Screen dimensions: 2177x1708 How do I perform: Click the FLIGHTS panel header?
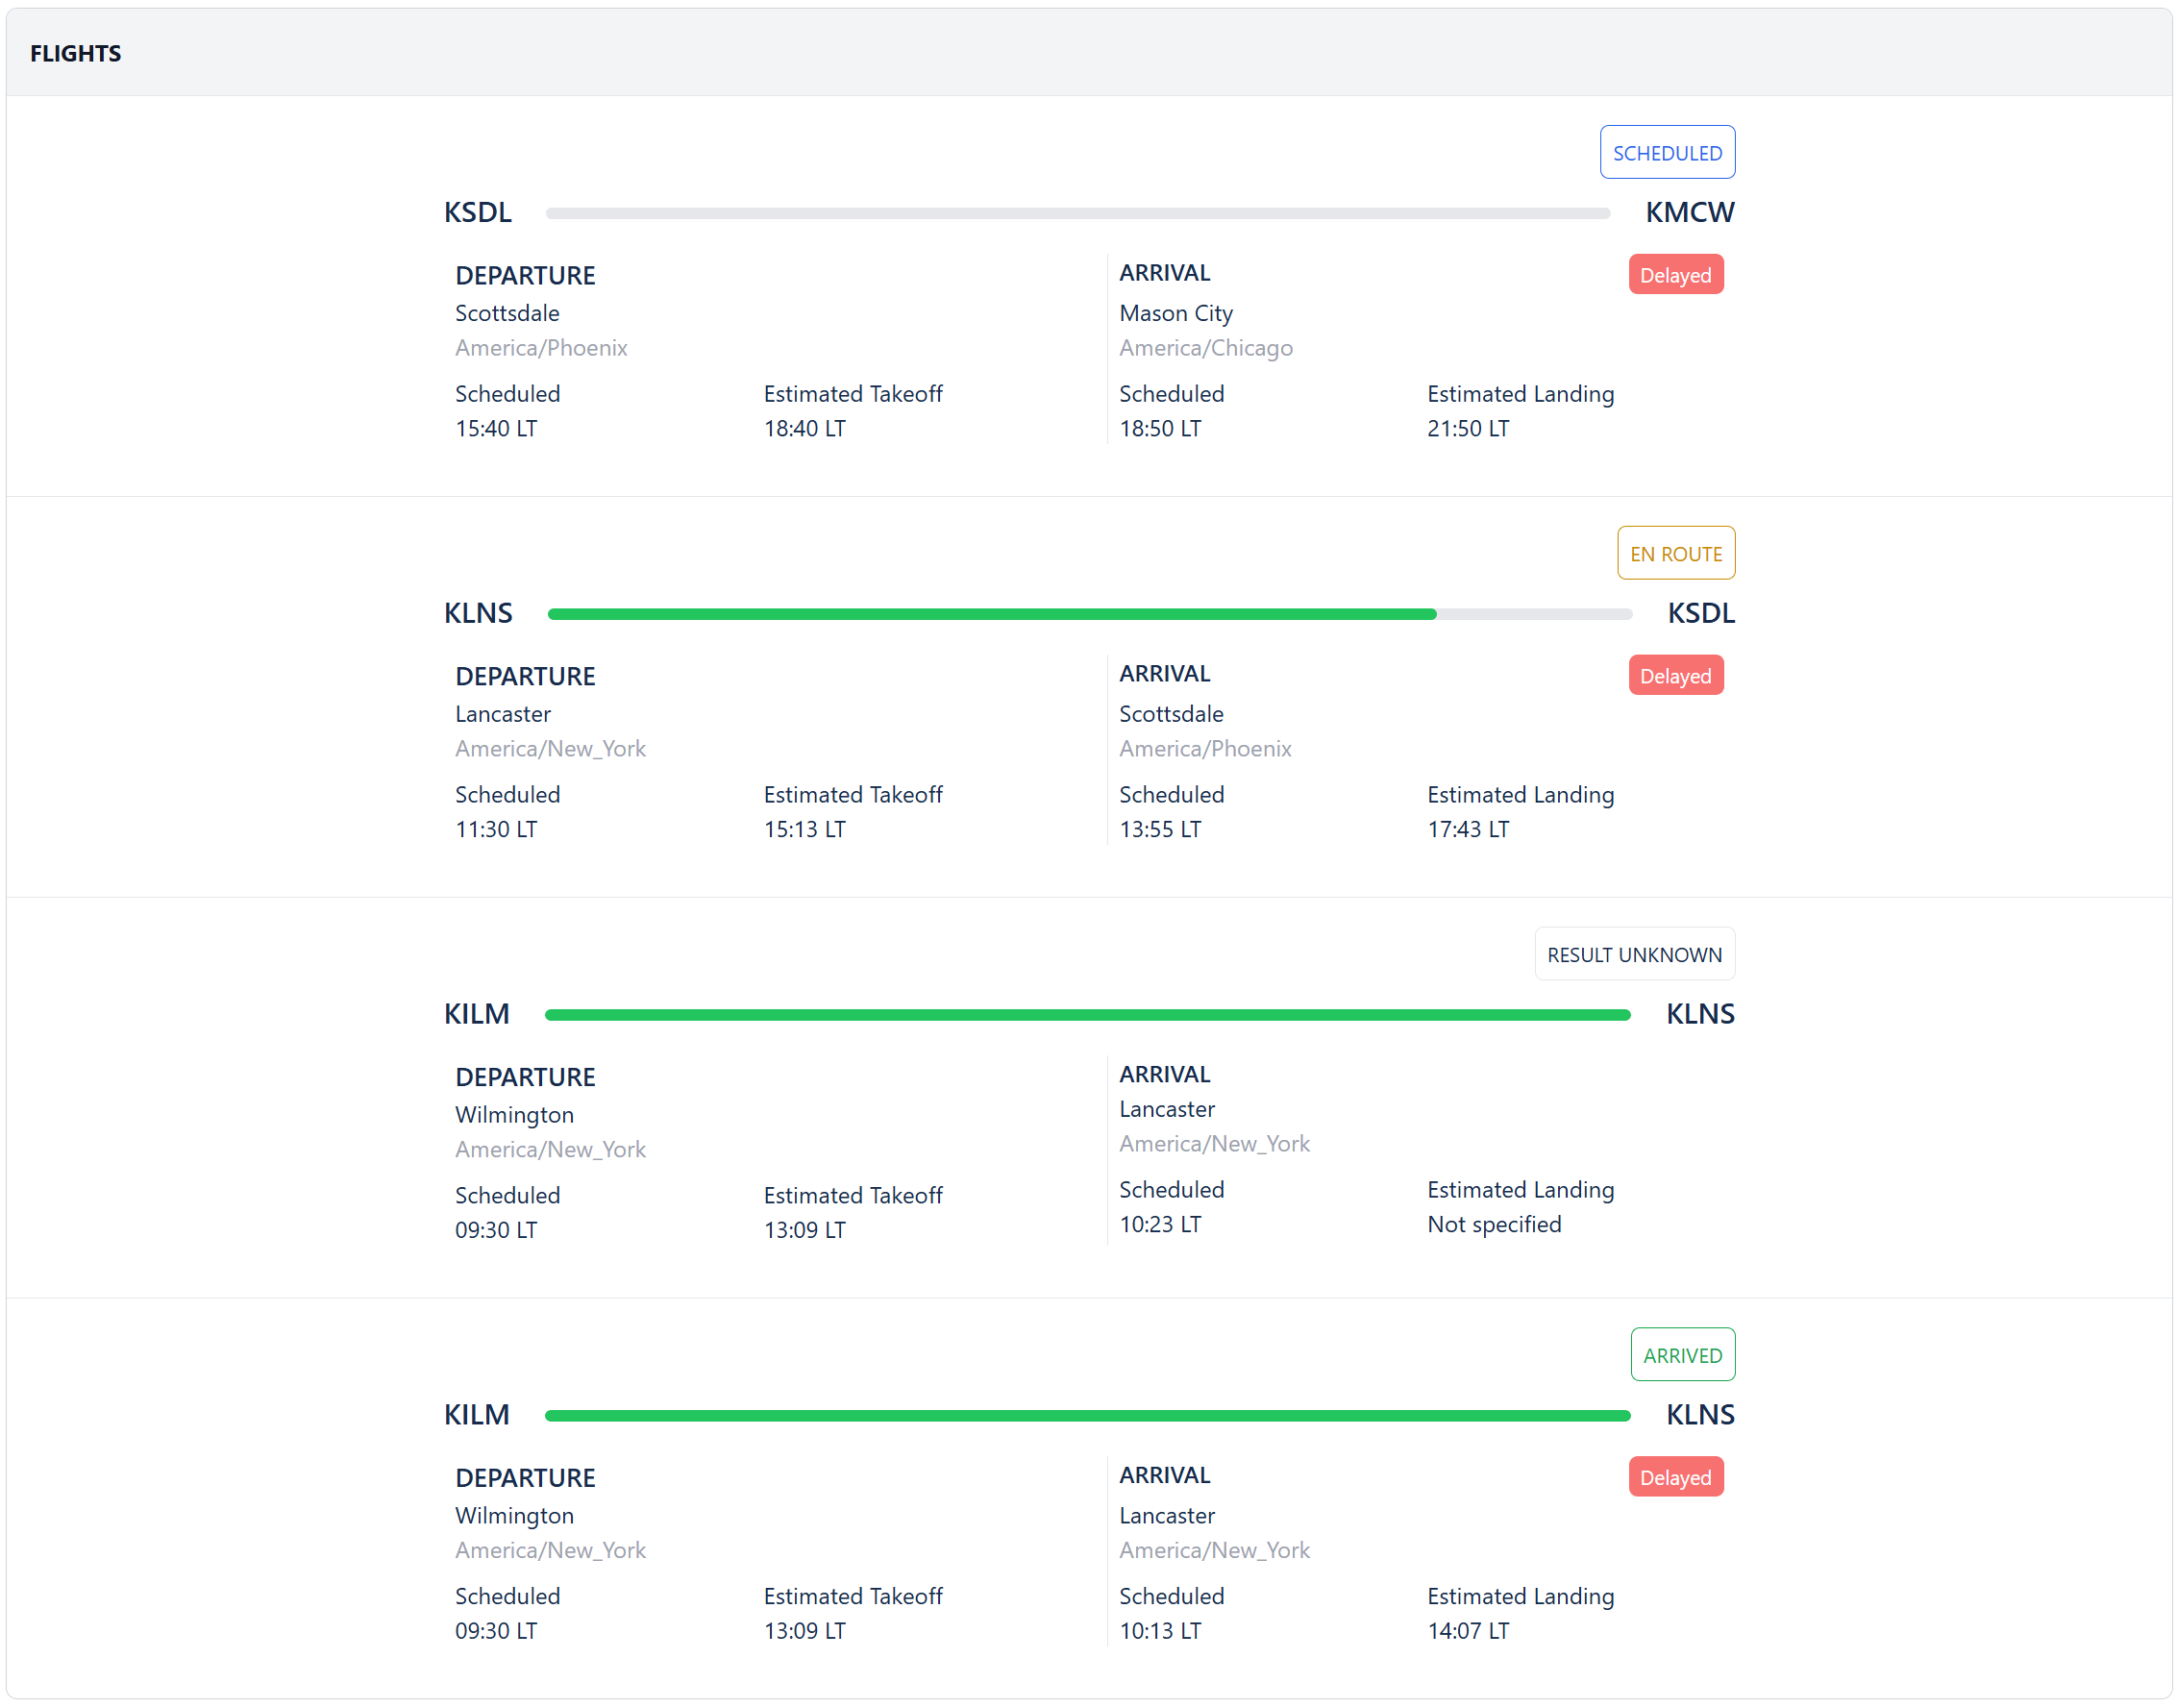(76, 54)
